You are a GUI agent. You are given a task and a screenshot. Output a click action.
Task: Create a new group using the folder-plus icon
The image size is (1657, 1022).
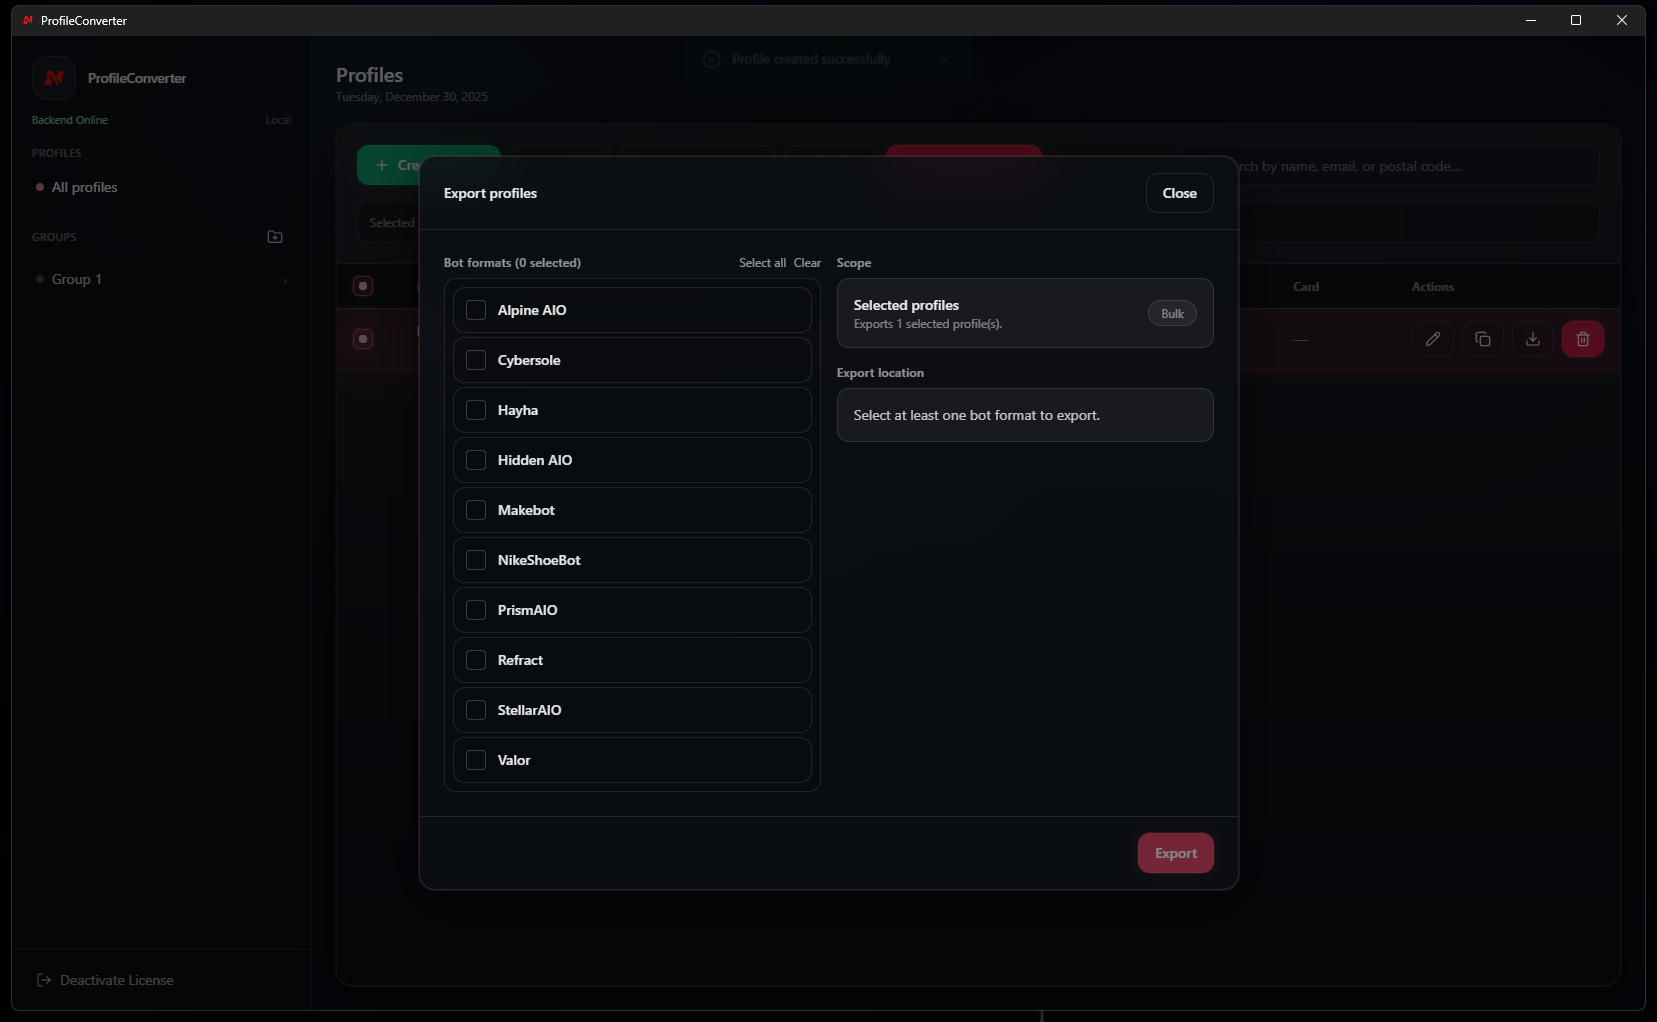point(275,237)
